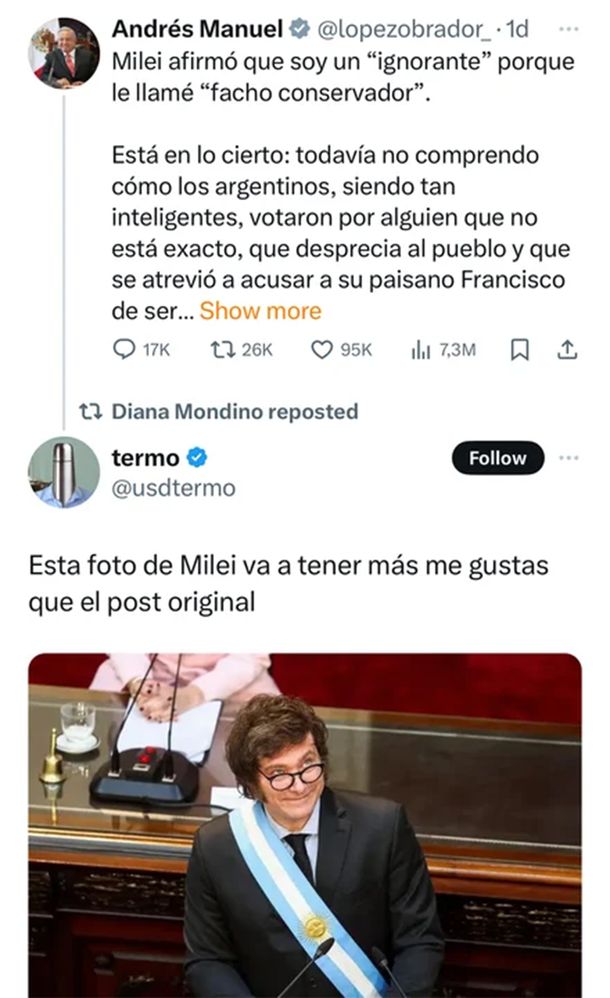Follow the termo account
Viewport: 610px width, 998px height.
[x=498, y=458]
